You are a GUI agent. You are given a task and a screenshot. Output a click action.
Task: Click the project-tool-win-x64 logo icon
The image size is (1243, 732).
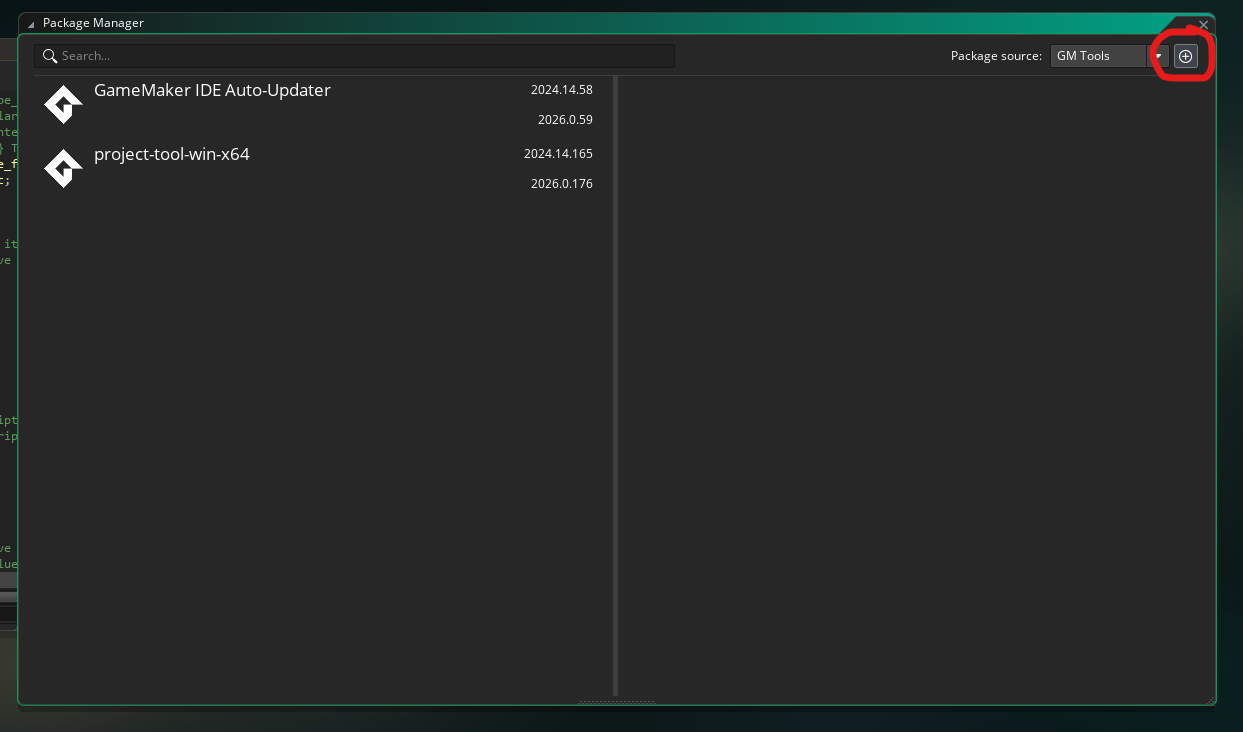click(x=63, y=168)
